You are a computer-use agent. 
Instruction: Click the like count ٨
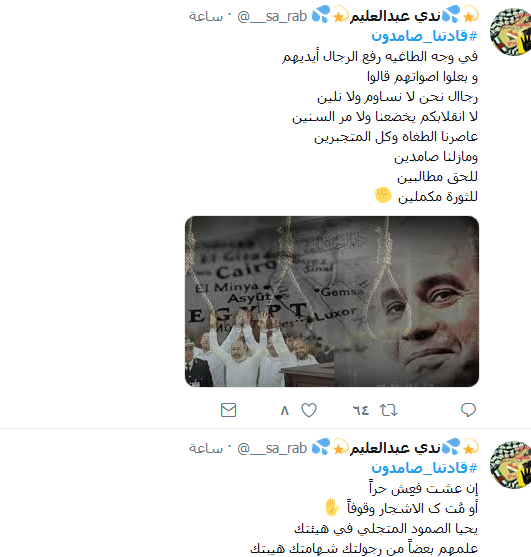tap(285, 411)
